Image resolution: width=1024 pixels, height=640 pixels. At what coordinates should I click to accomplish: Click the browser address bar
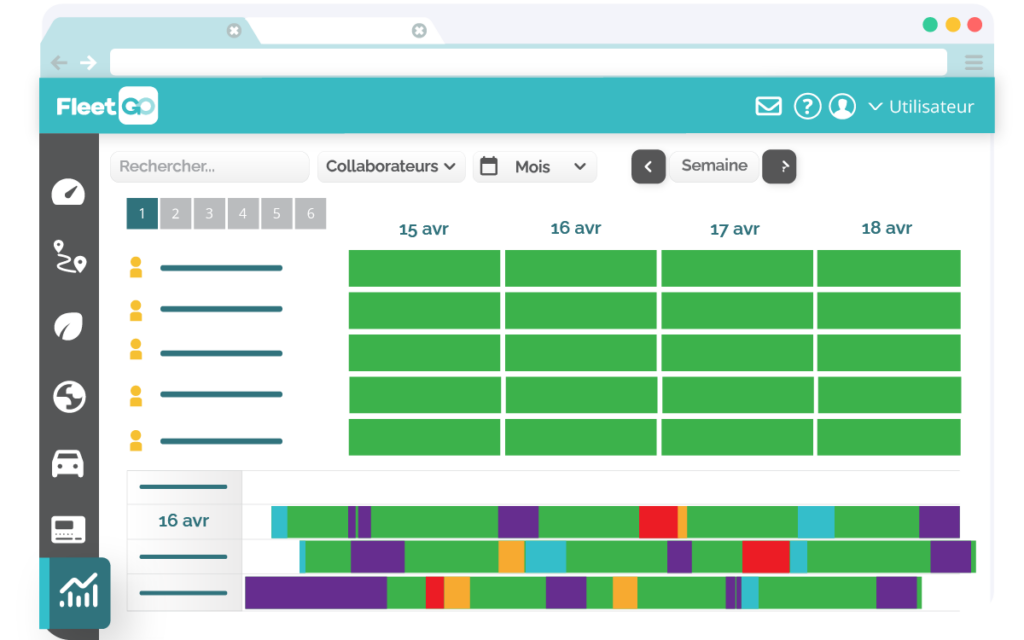528,62
